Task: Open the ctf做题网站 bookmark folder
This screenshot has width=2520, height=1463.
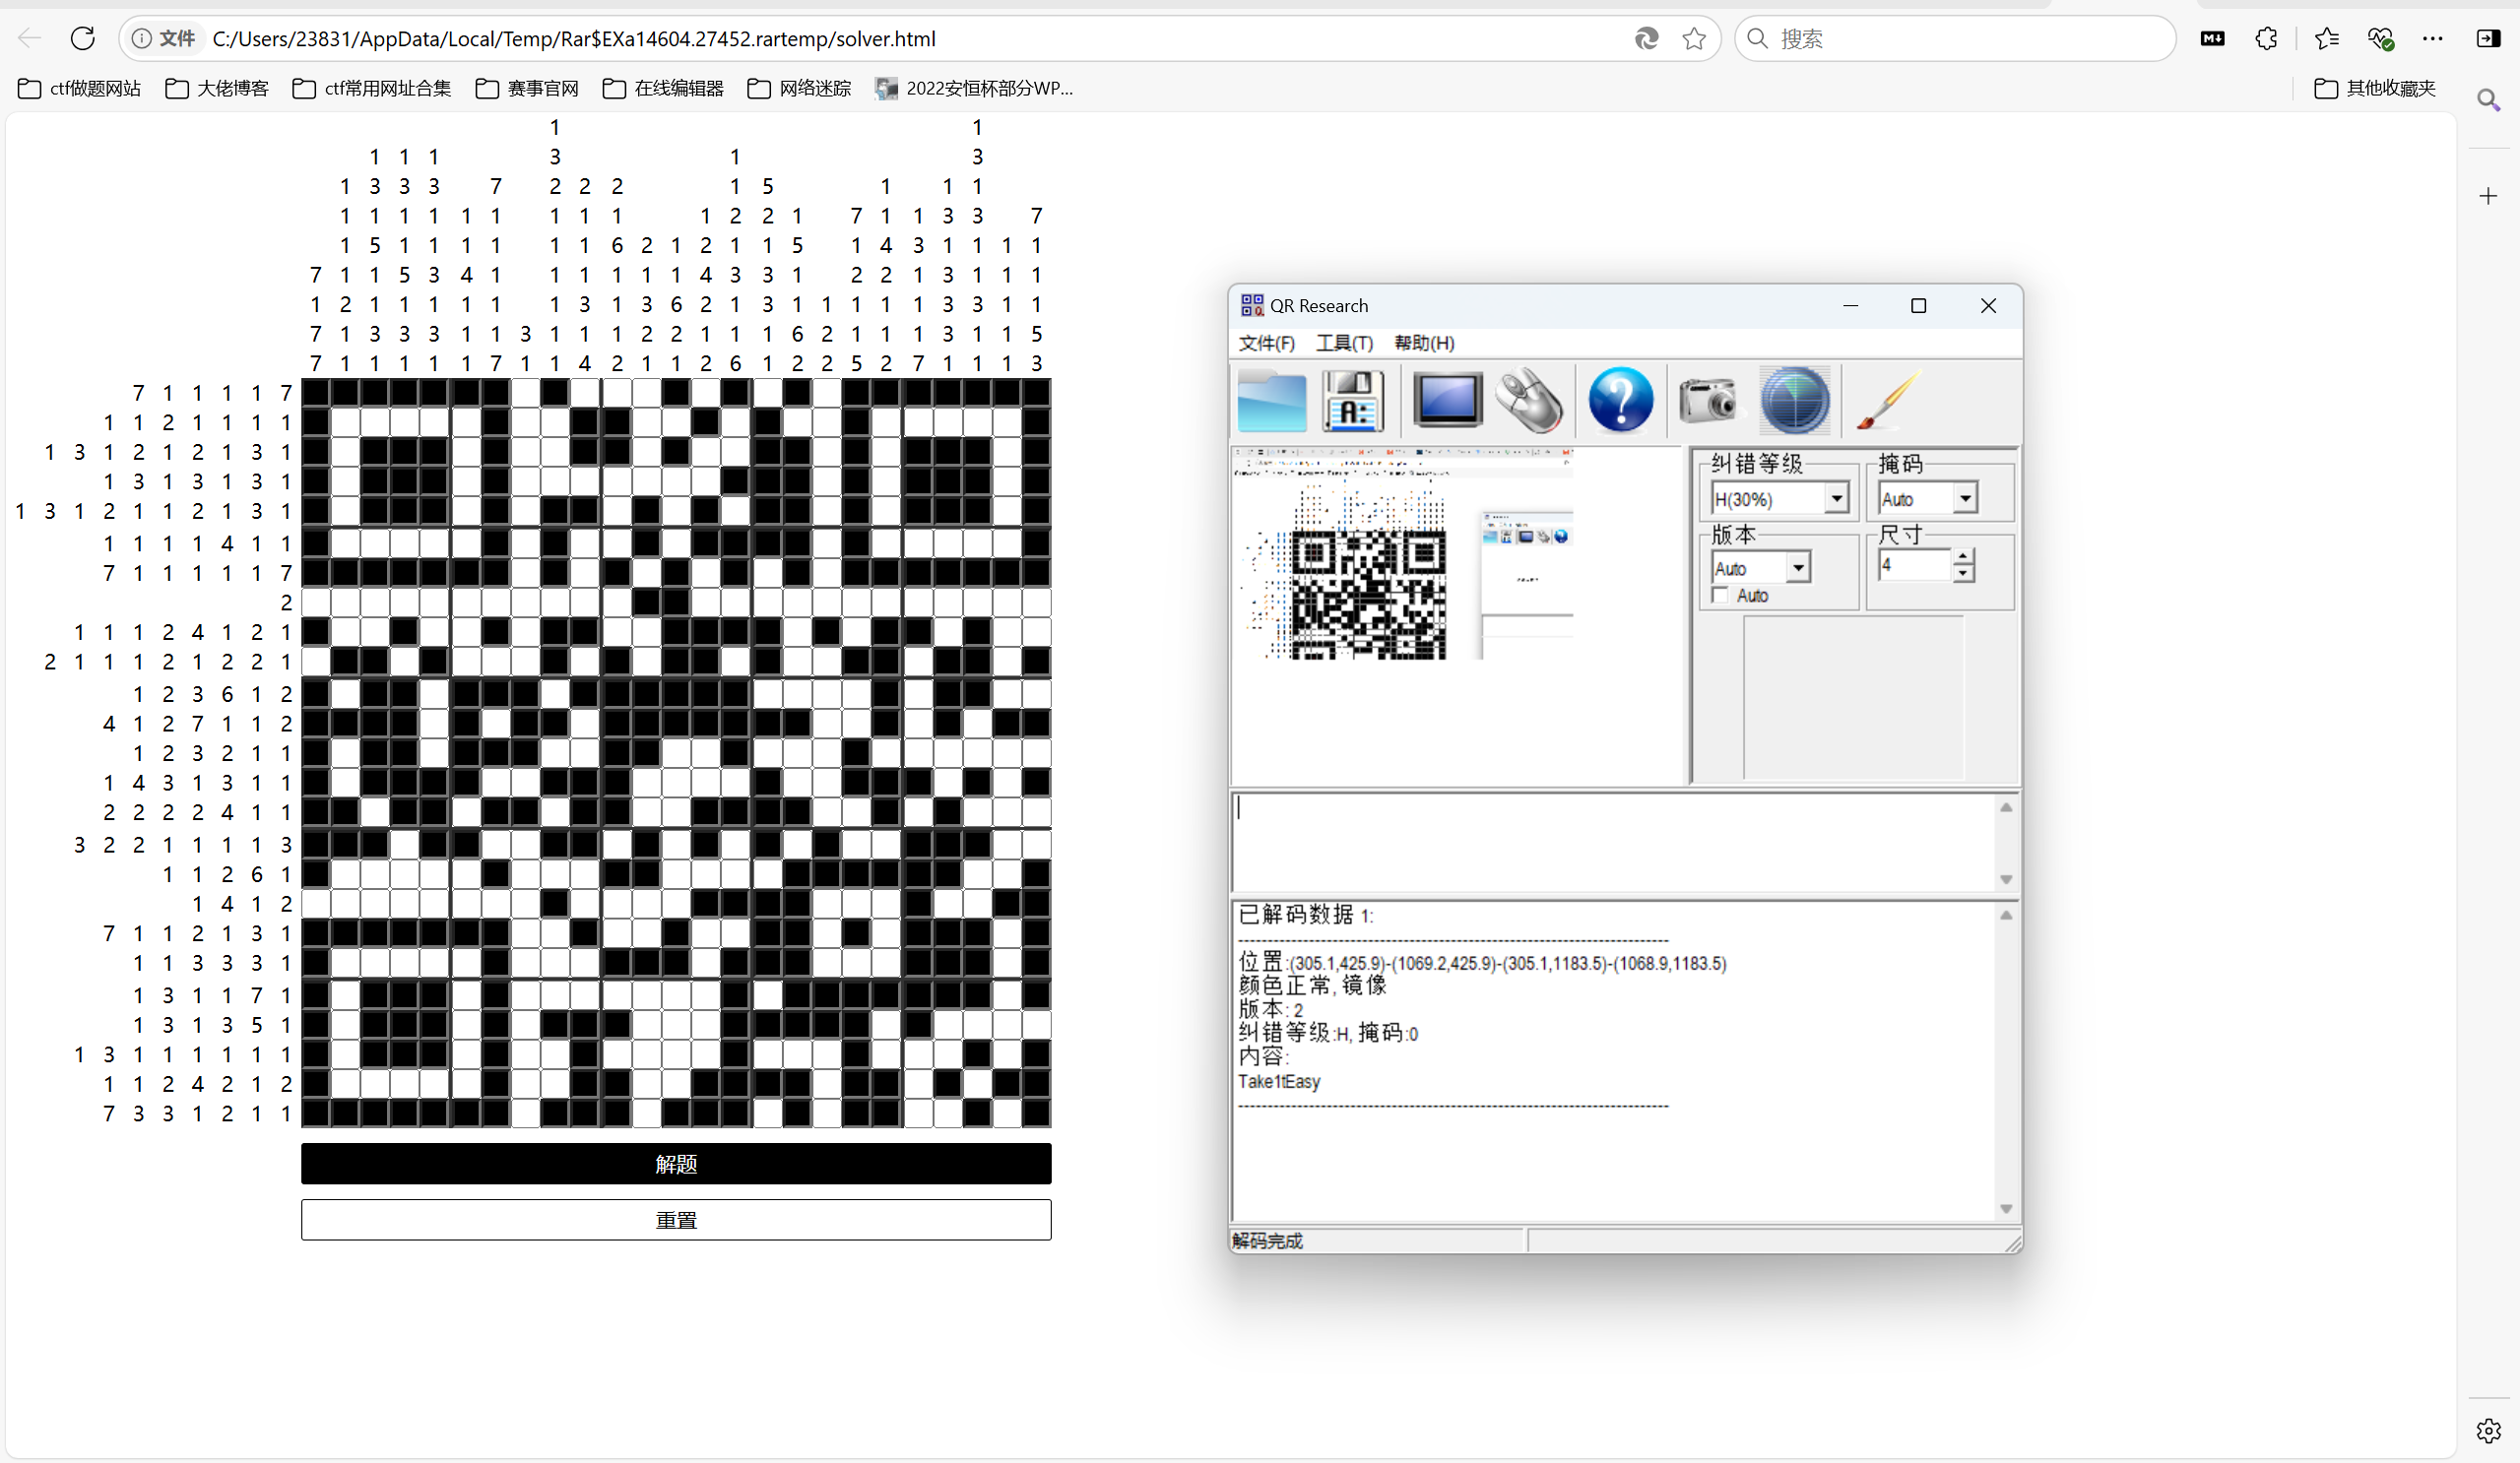Action: coord(80,88)
